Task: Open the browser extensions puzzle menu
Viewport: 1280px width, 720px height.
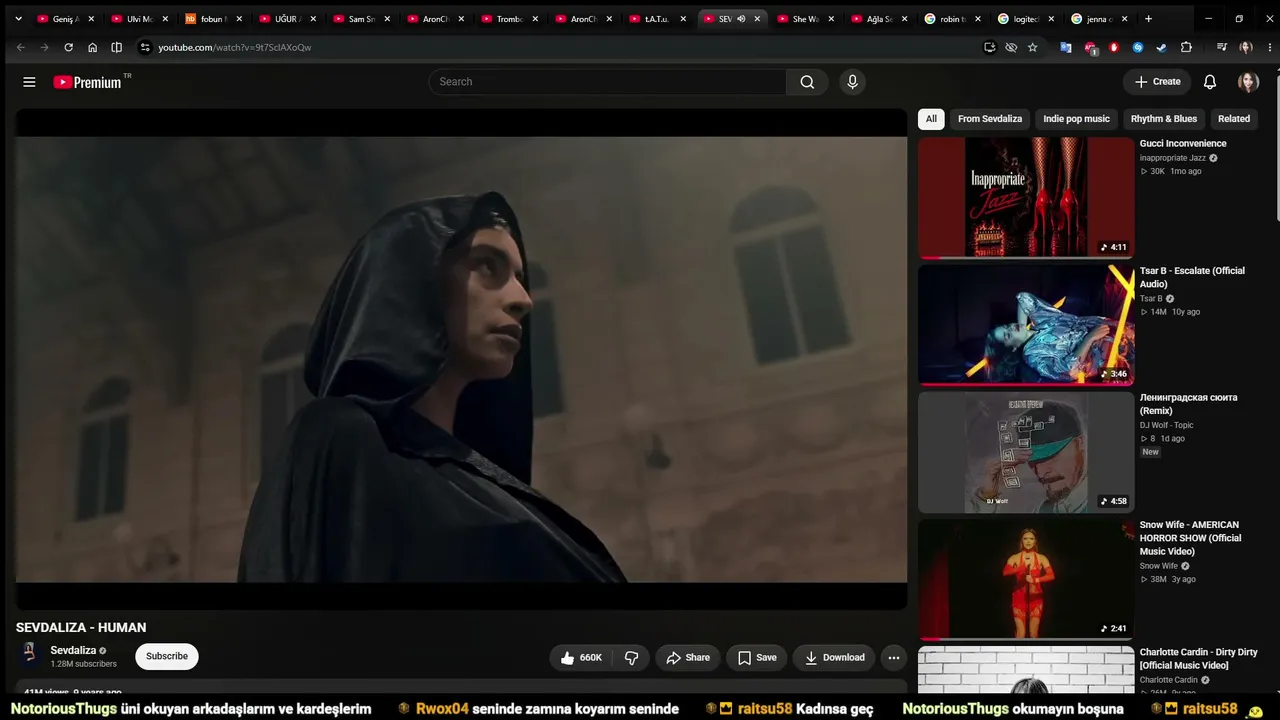Action: tap(1186, 47)
